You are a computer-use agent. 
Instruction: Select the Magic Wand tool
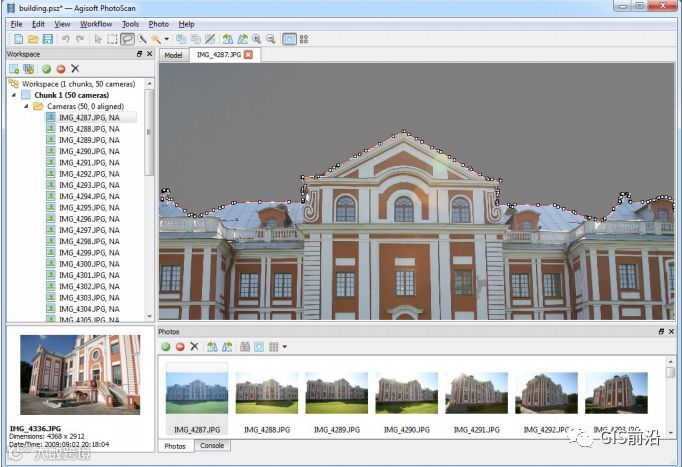pyautogui.click(x=156, y=39)
